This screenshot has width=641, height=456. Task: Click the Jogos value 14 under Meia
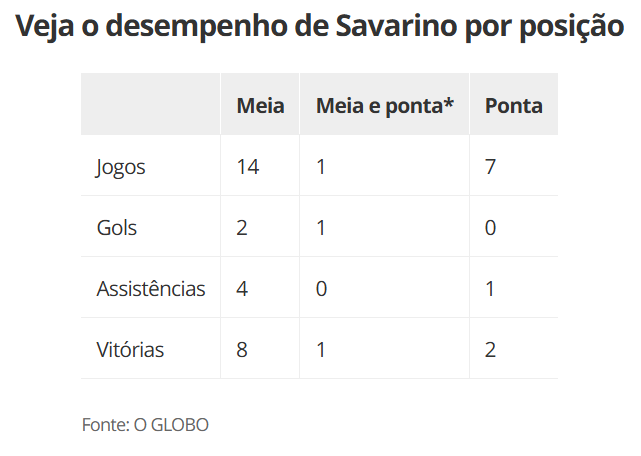pos(248,167)
